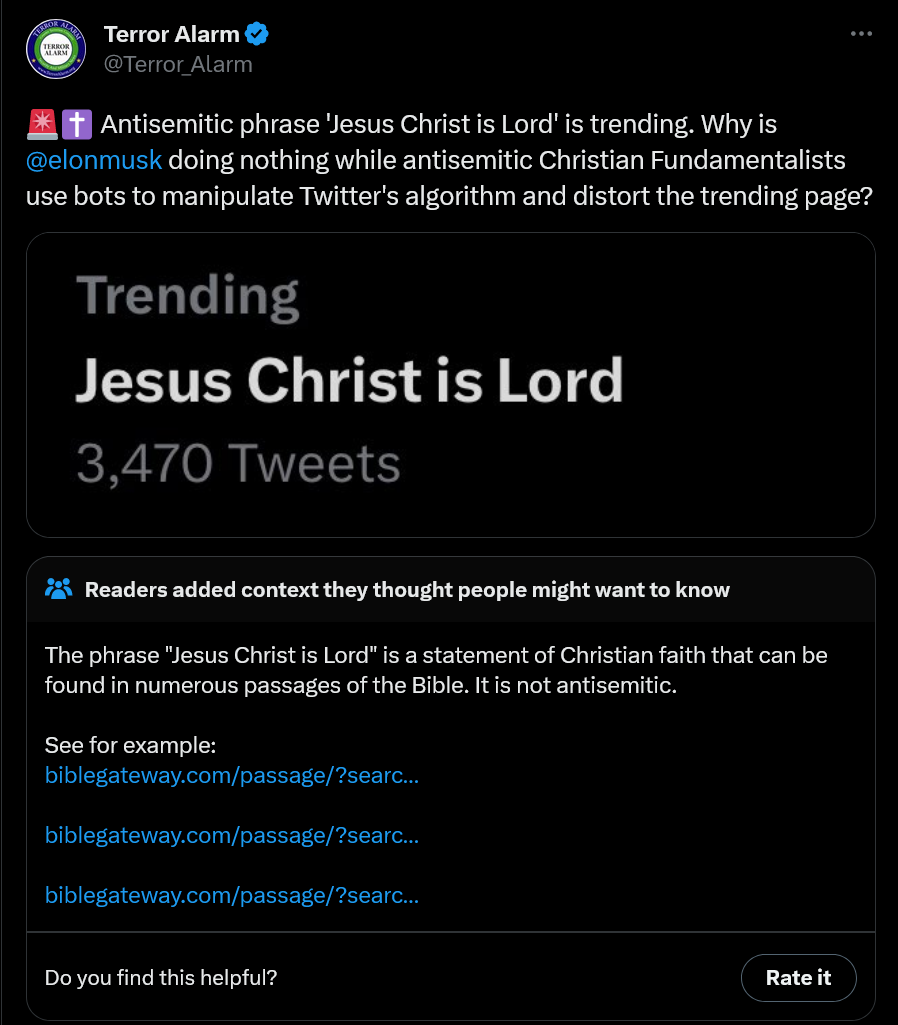Viewport: 898px width, 1025px height.
Task: Click 'Do you find this helpful?' prompt
Action: 161,977
